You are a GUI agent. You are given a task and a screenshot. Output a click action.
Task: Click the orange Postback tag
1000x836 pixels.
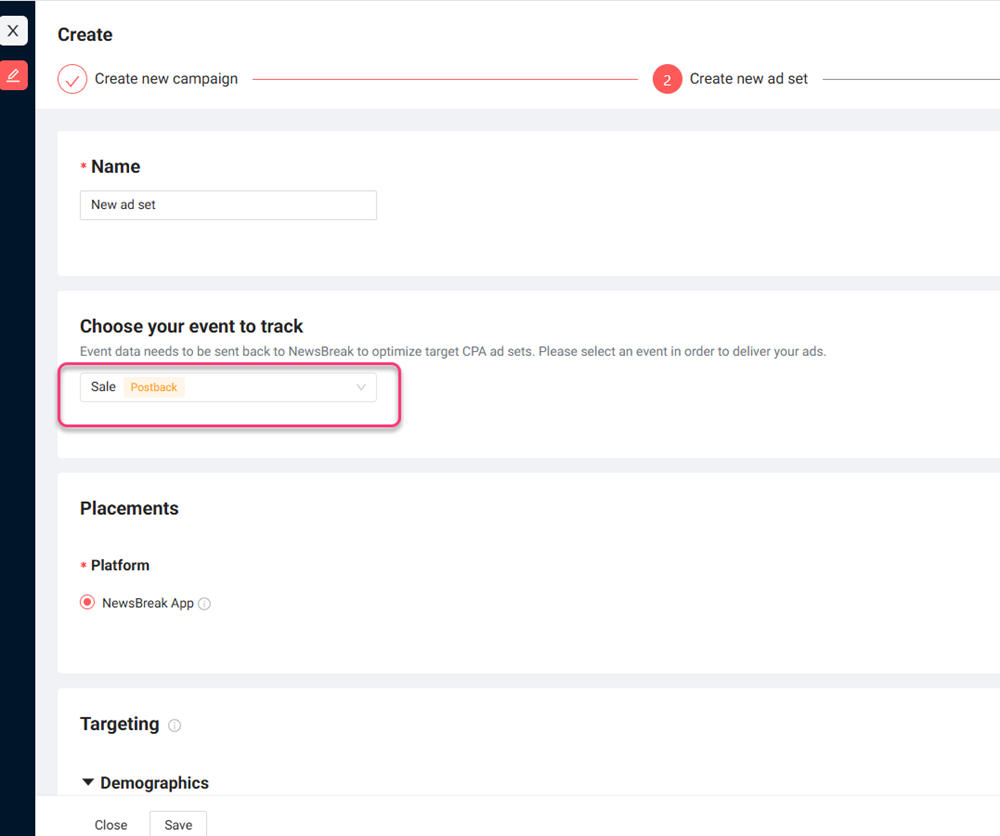coord(154,388)
